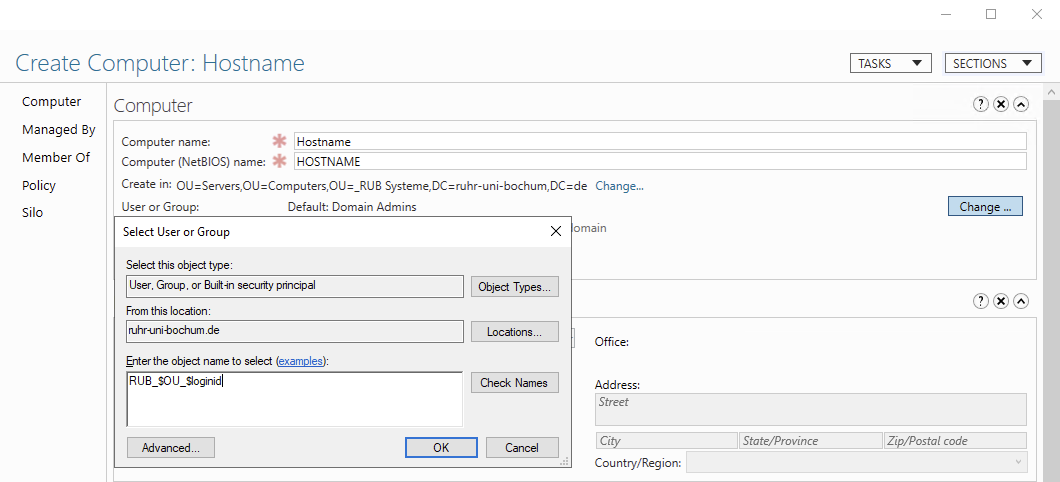The height and width of the screenshot is (482, 1060).
Task: Open help for the Computer section
Action: pyautogui.click(x=980, y=104)
